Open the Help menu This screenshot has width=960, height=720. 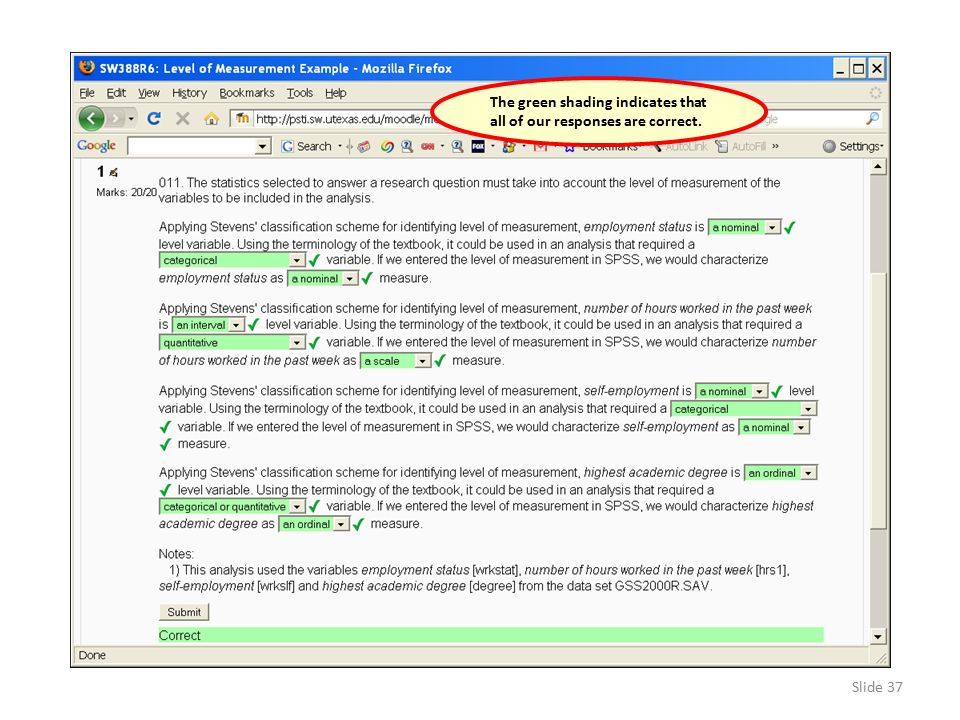pyautogui.click(x=336, y=93)
